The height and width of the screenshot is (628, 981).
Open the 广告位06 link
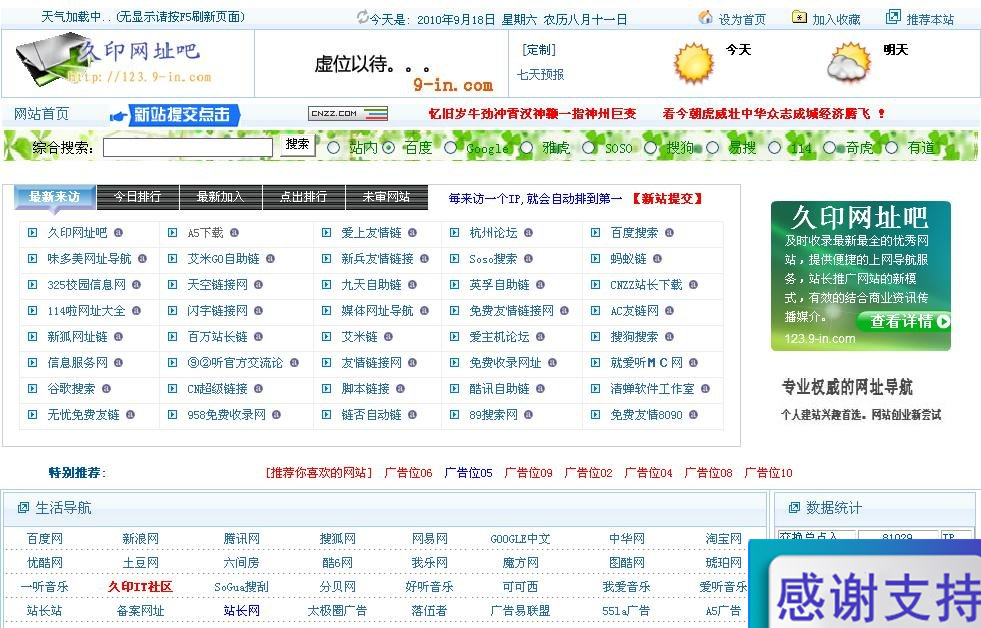[409, 473]
